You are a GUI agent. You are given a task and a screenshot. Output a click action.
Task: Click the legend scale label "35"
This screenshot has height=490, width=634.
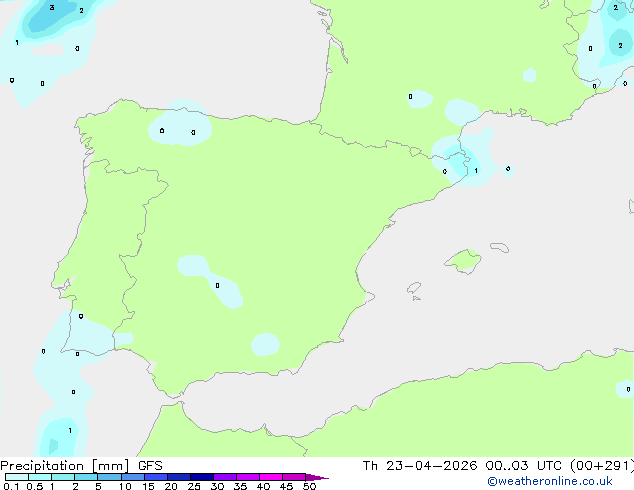click(x=240, y=486)
